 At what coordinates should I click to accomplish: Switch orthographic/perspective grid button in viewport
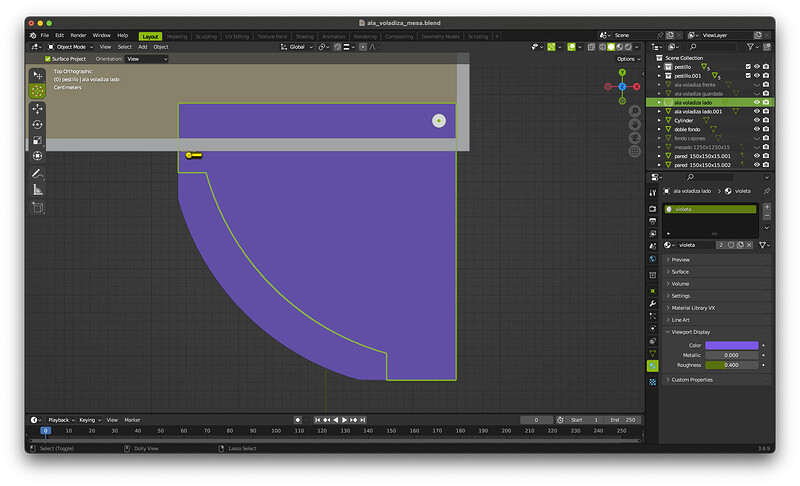(x=634, y=151)
